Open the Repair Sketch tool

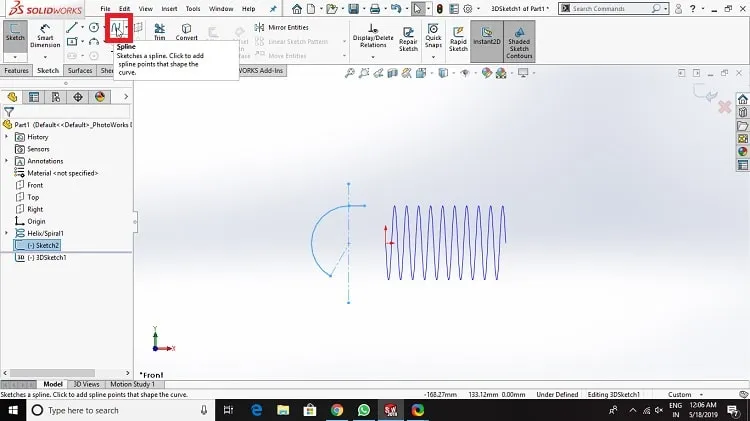pyautogui.click(x=408, y=38)
